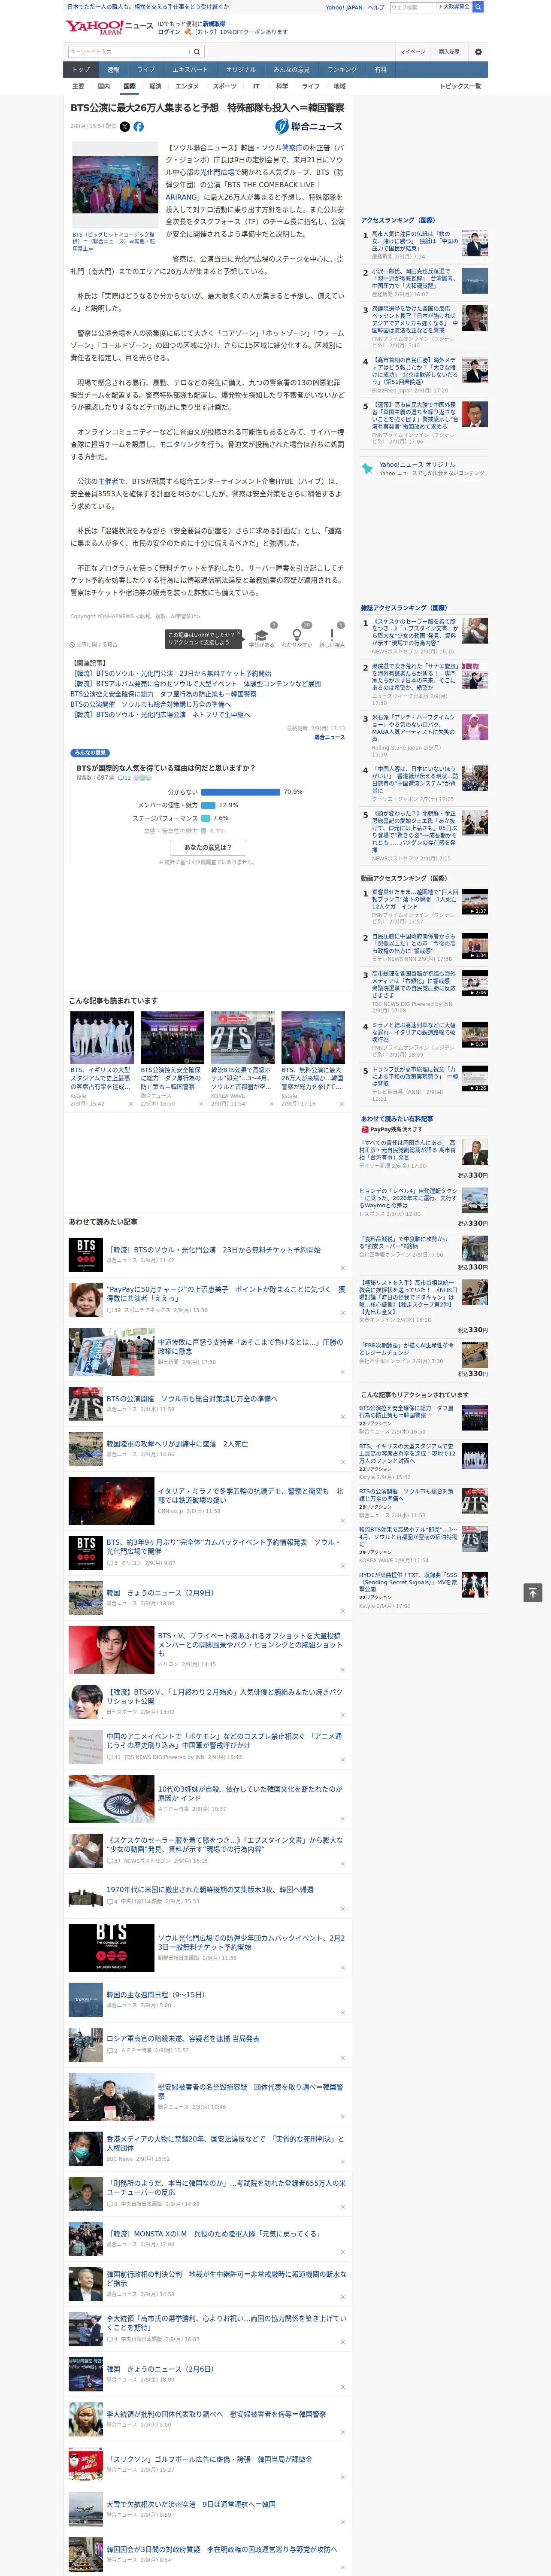Open related link 23日から無料チケット予約開始
Screen dimensions: 551x2576
[171, 673]
